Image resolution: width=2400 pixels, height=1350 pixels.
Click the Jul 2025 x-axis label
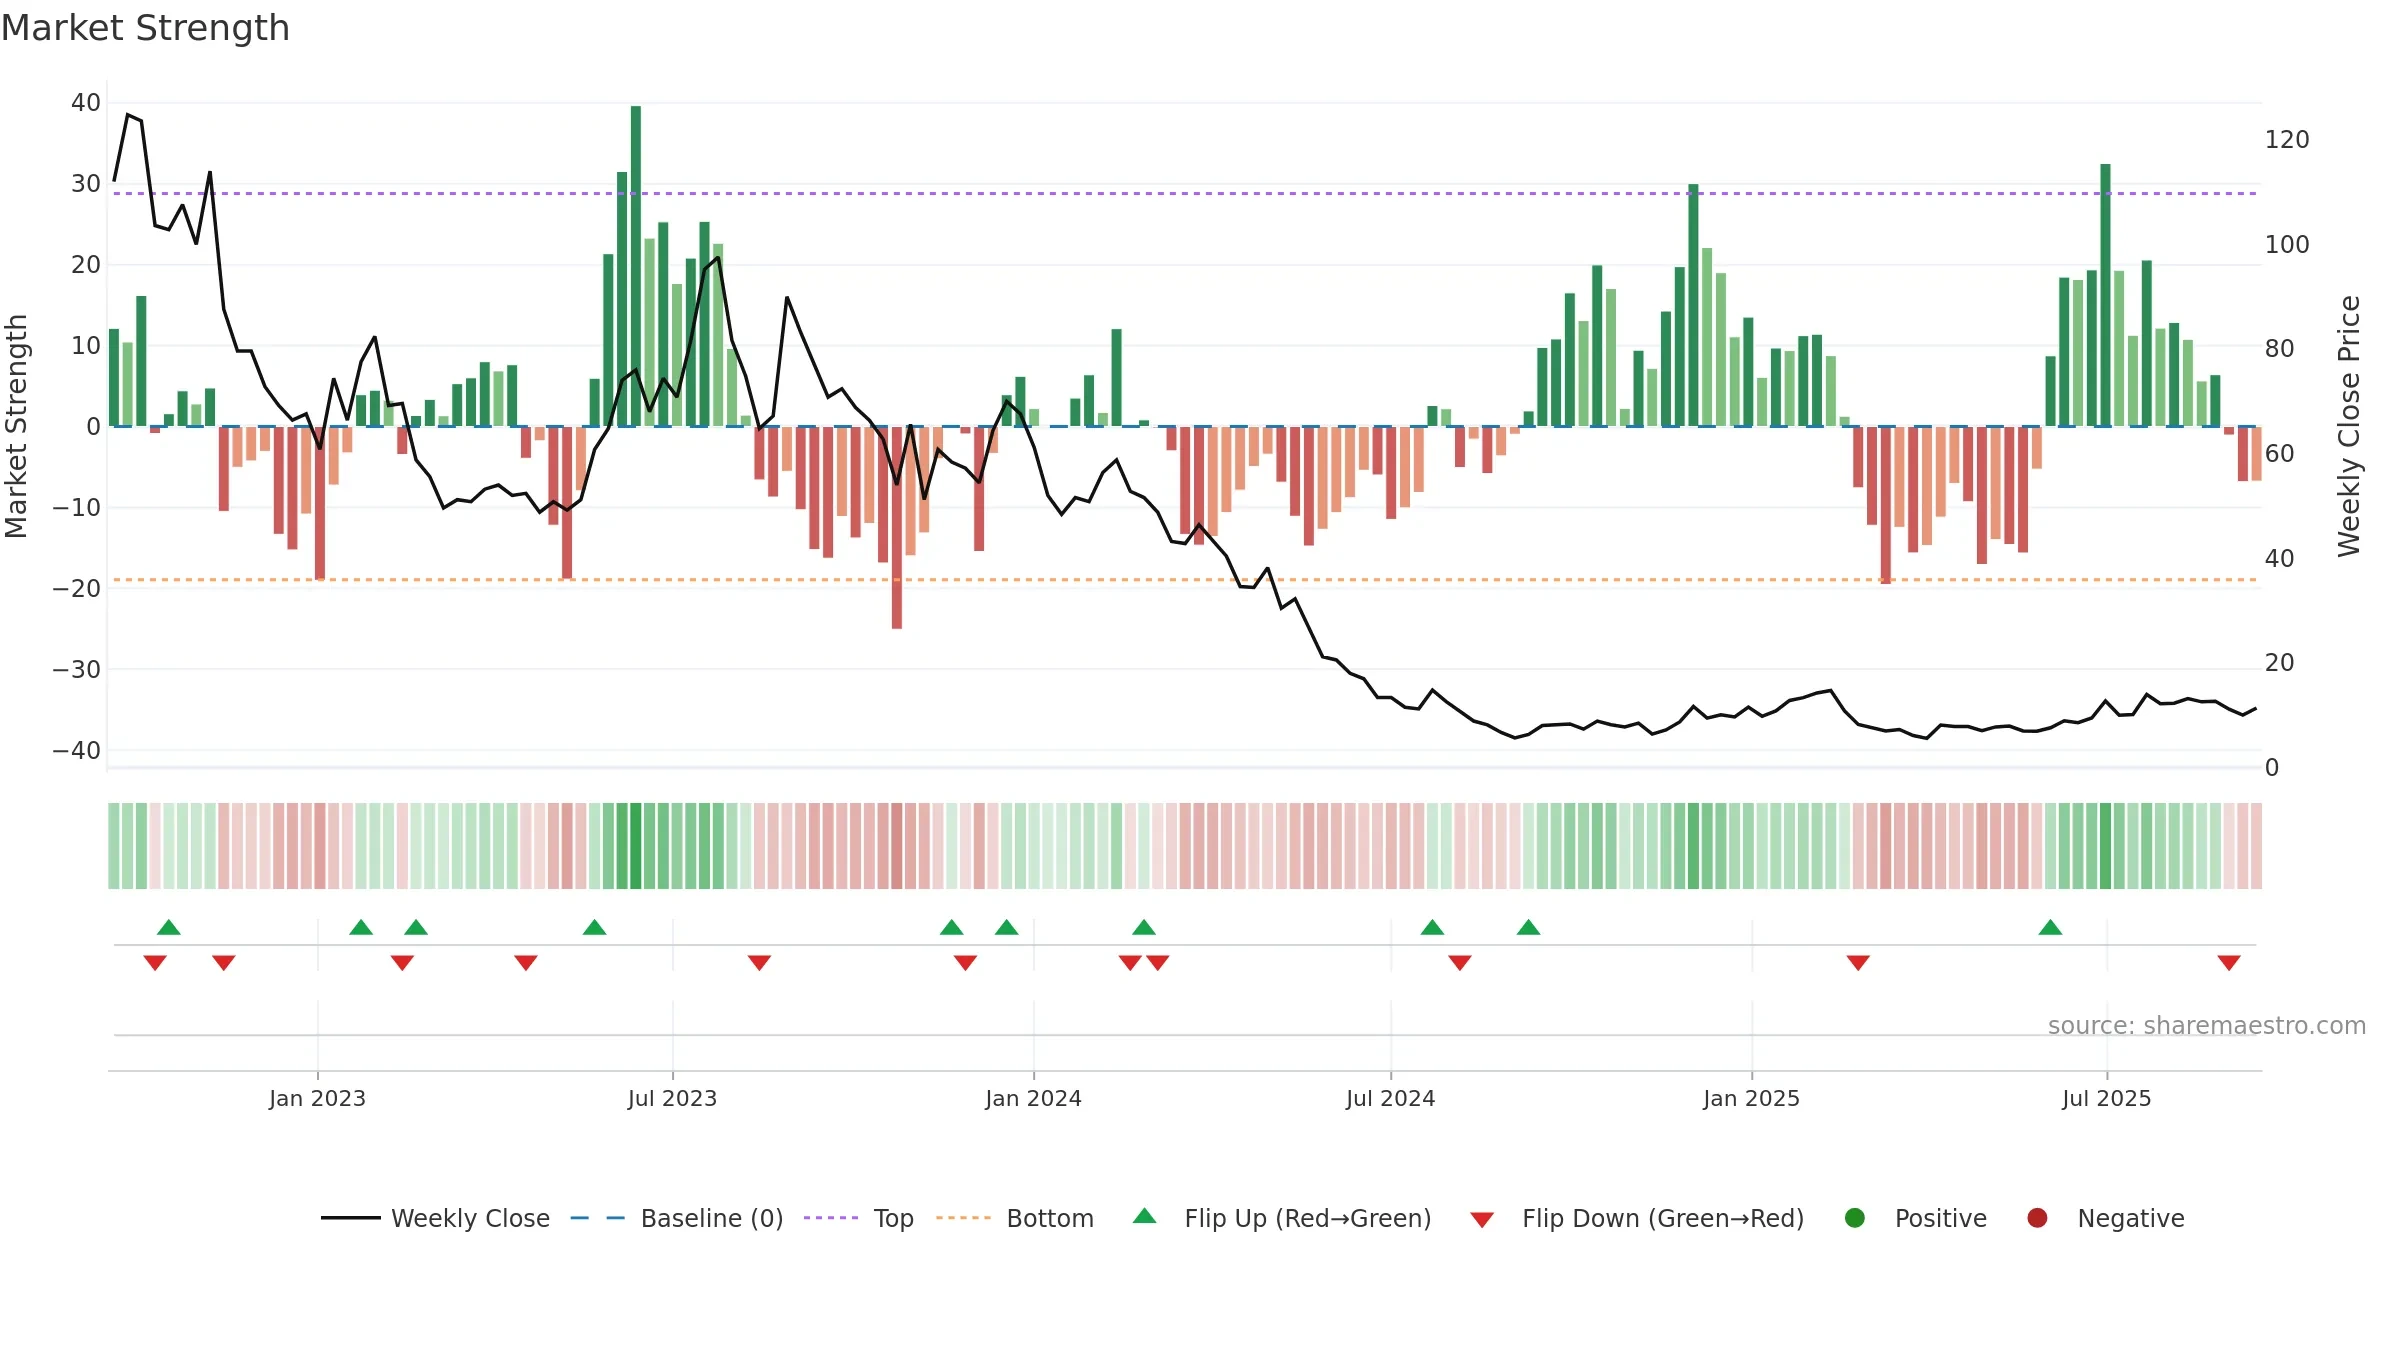(x=2106, y=1098)
